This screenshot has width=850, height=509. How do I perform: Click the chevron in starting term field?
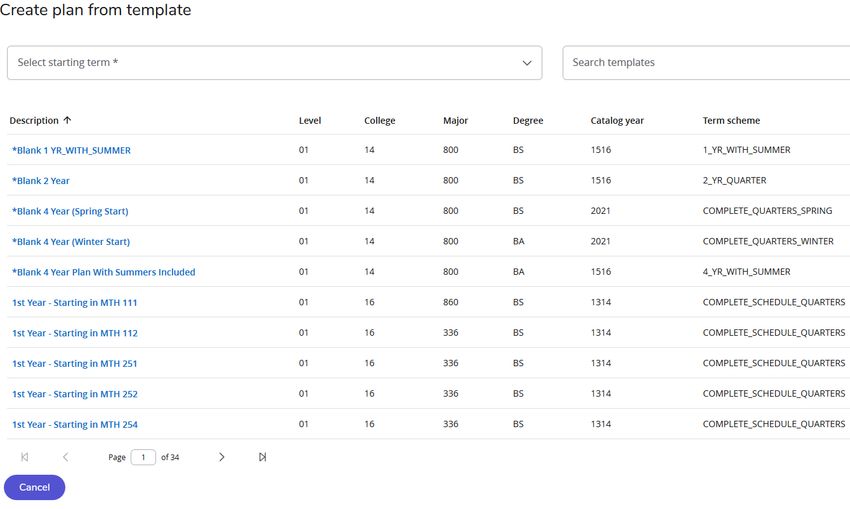(527, 63)
